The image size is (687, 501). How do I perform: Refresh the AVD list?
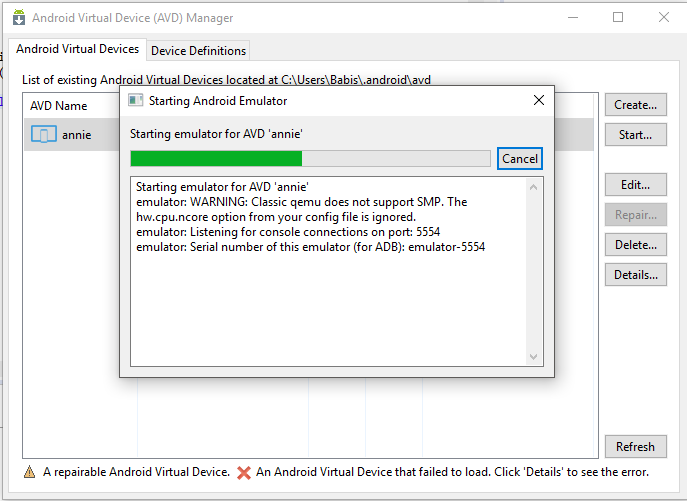[635, 447]
